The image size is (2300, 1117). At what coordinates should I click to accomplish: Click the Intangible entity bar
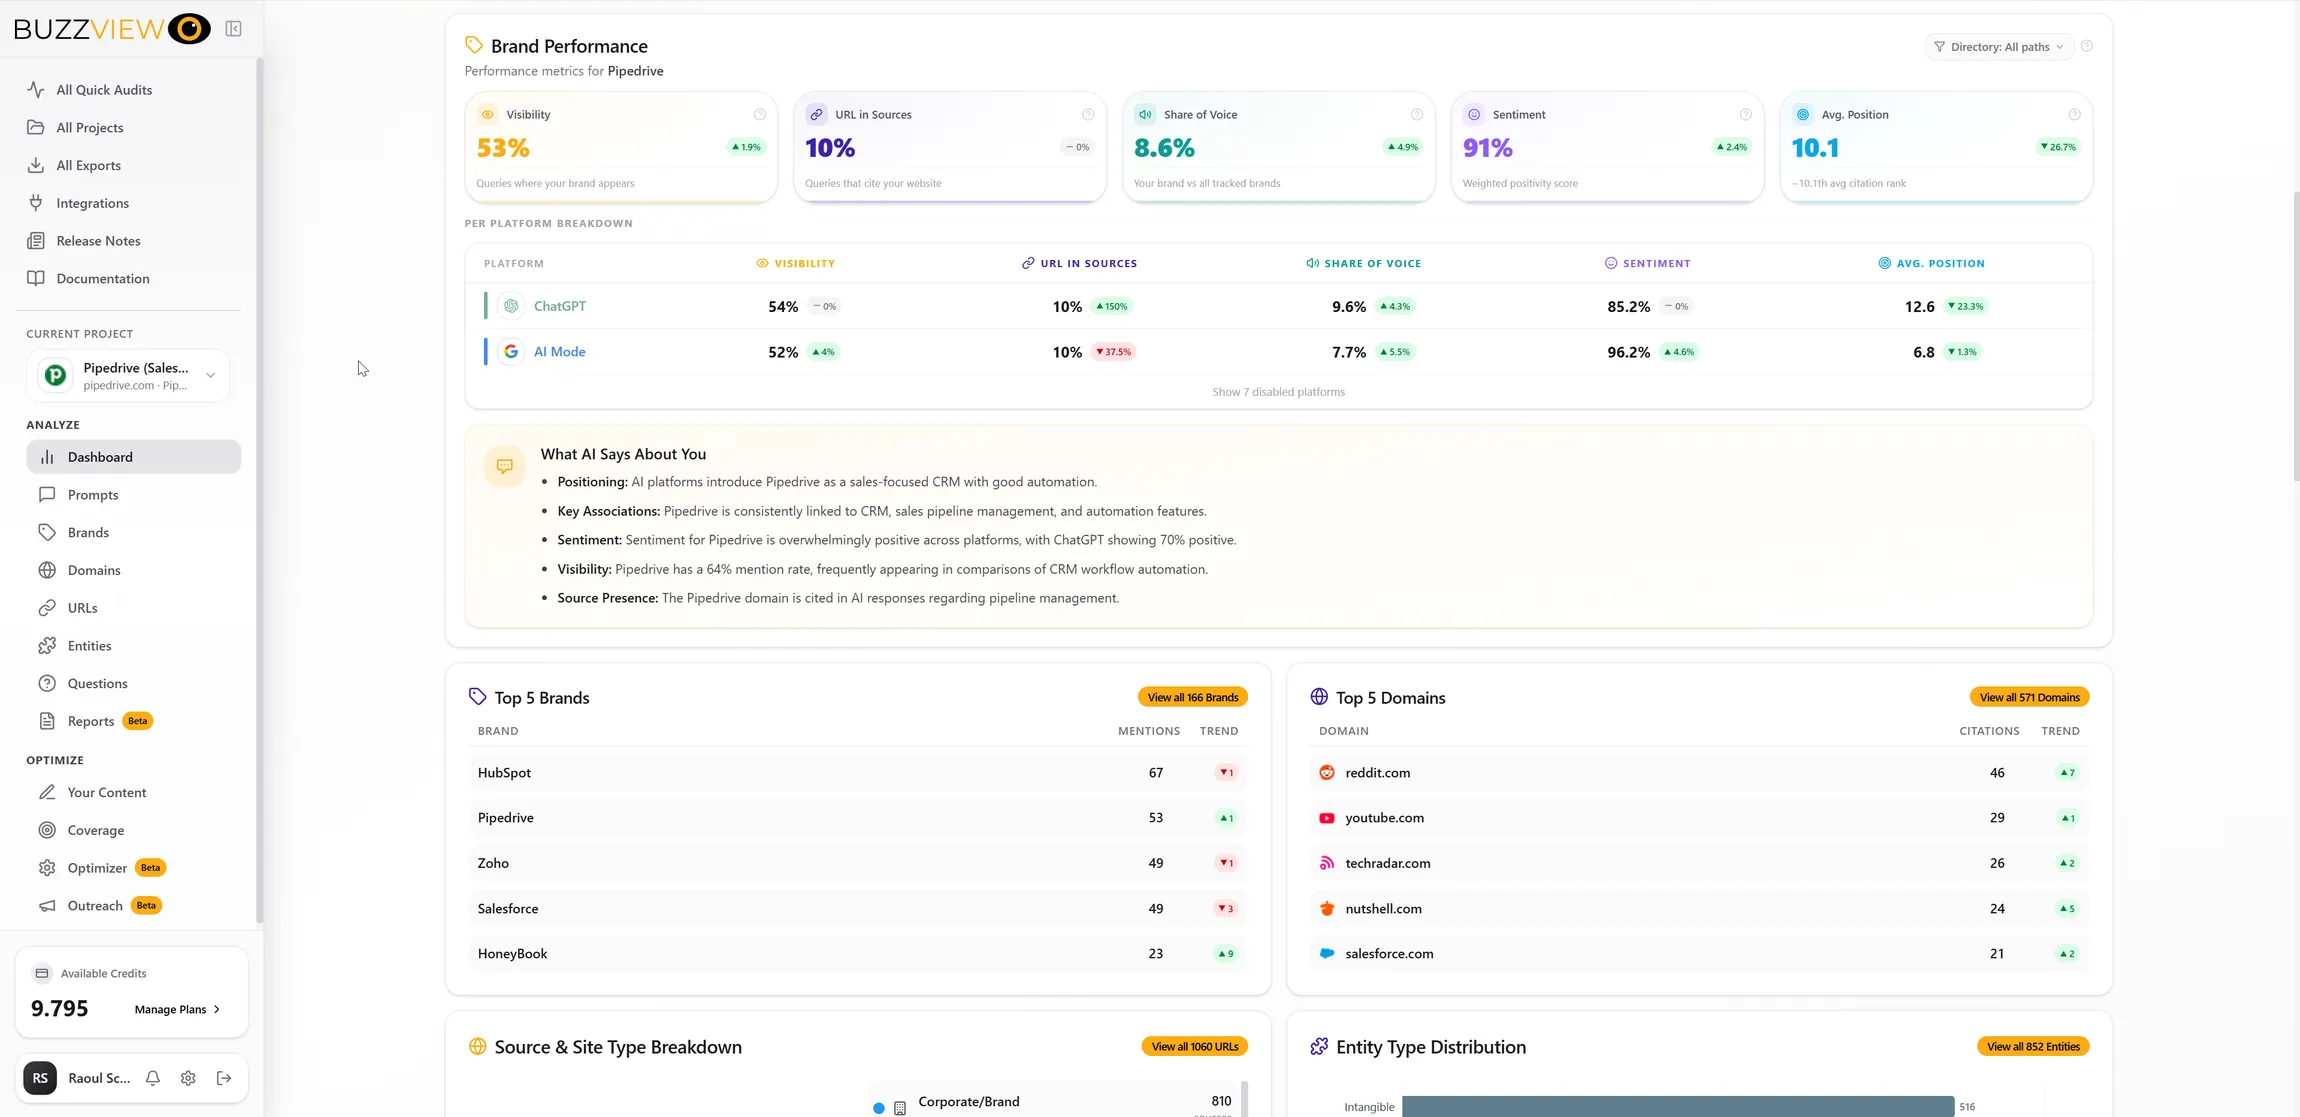pos(1678,1106)
